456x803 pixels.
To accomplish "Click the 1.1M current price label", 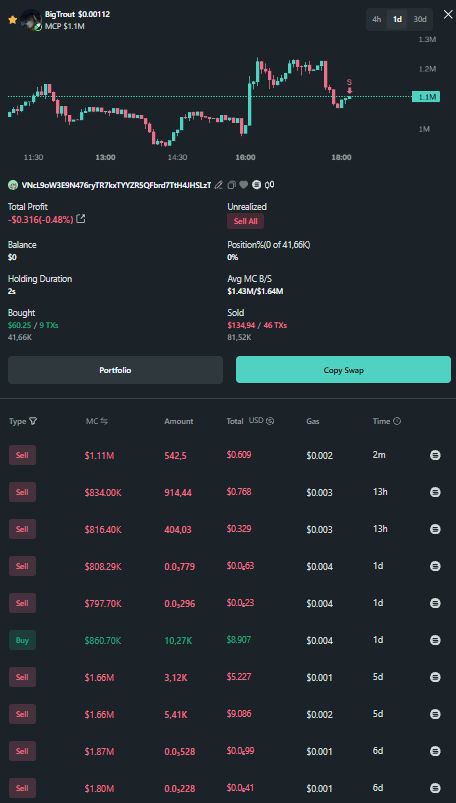I will [426, 97].
